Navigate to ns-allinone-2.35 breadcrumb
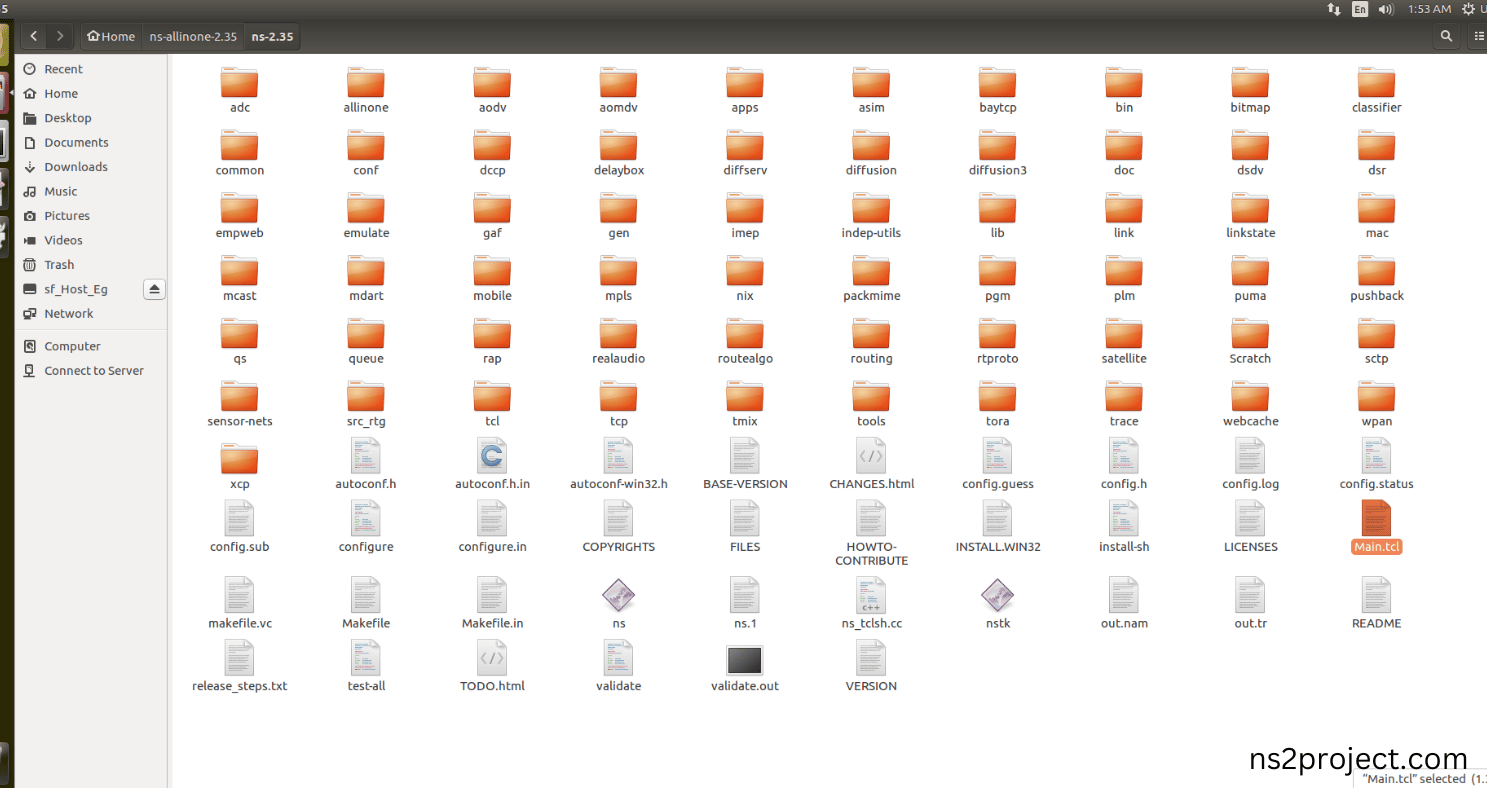The width and height of the screenshot is (1487, 788). (x=193, y=36)
